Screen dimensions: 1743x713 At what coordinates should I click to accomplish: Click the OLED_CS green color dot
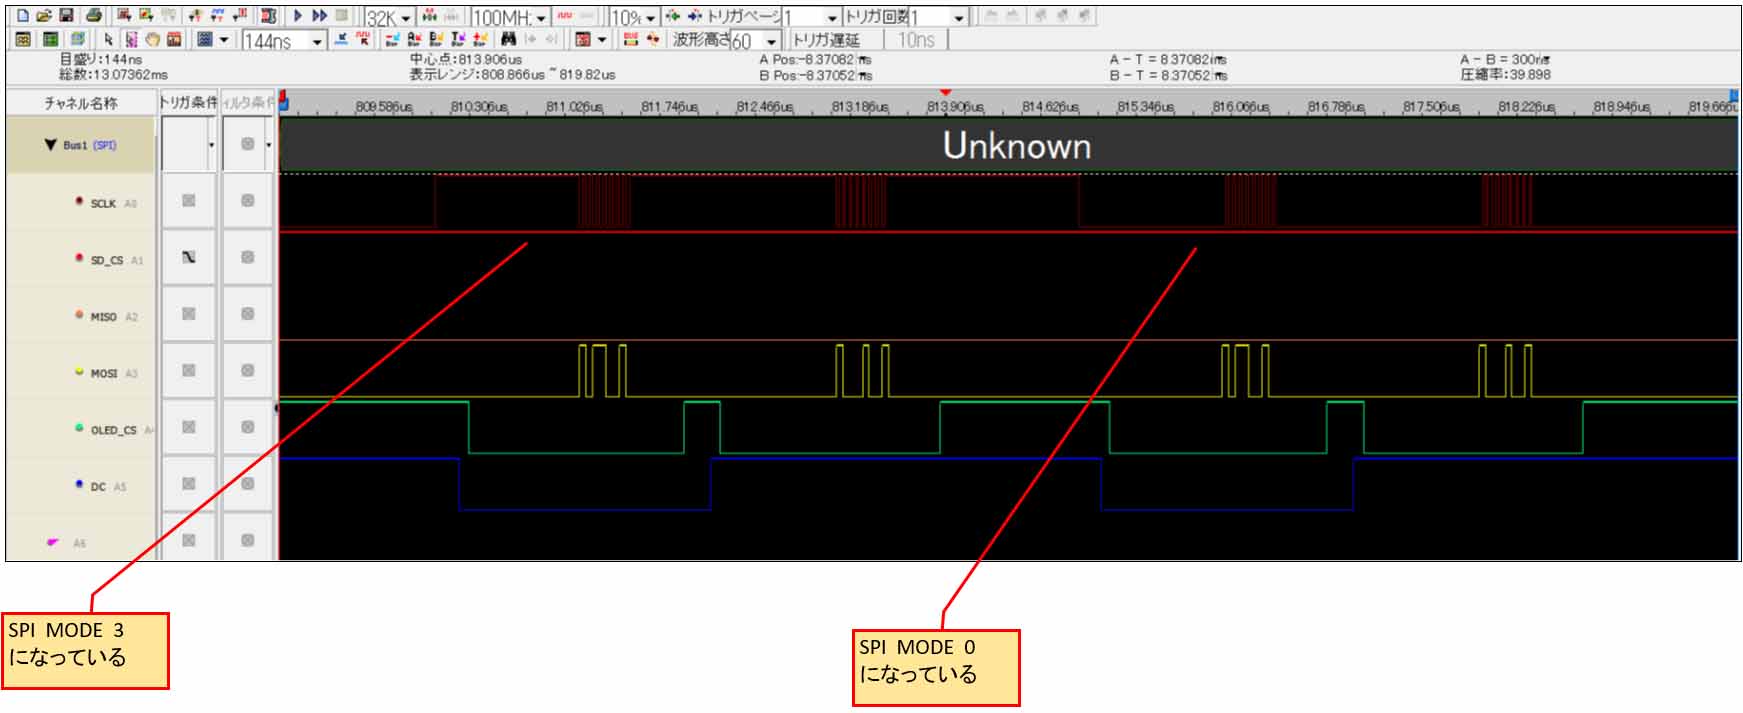pos(79,428)
